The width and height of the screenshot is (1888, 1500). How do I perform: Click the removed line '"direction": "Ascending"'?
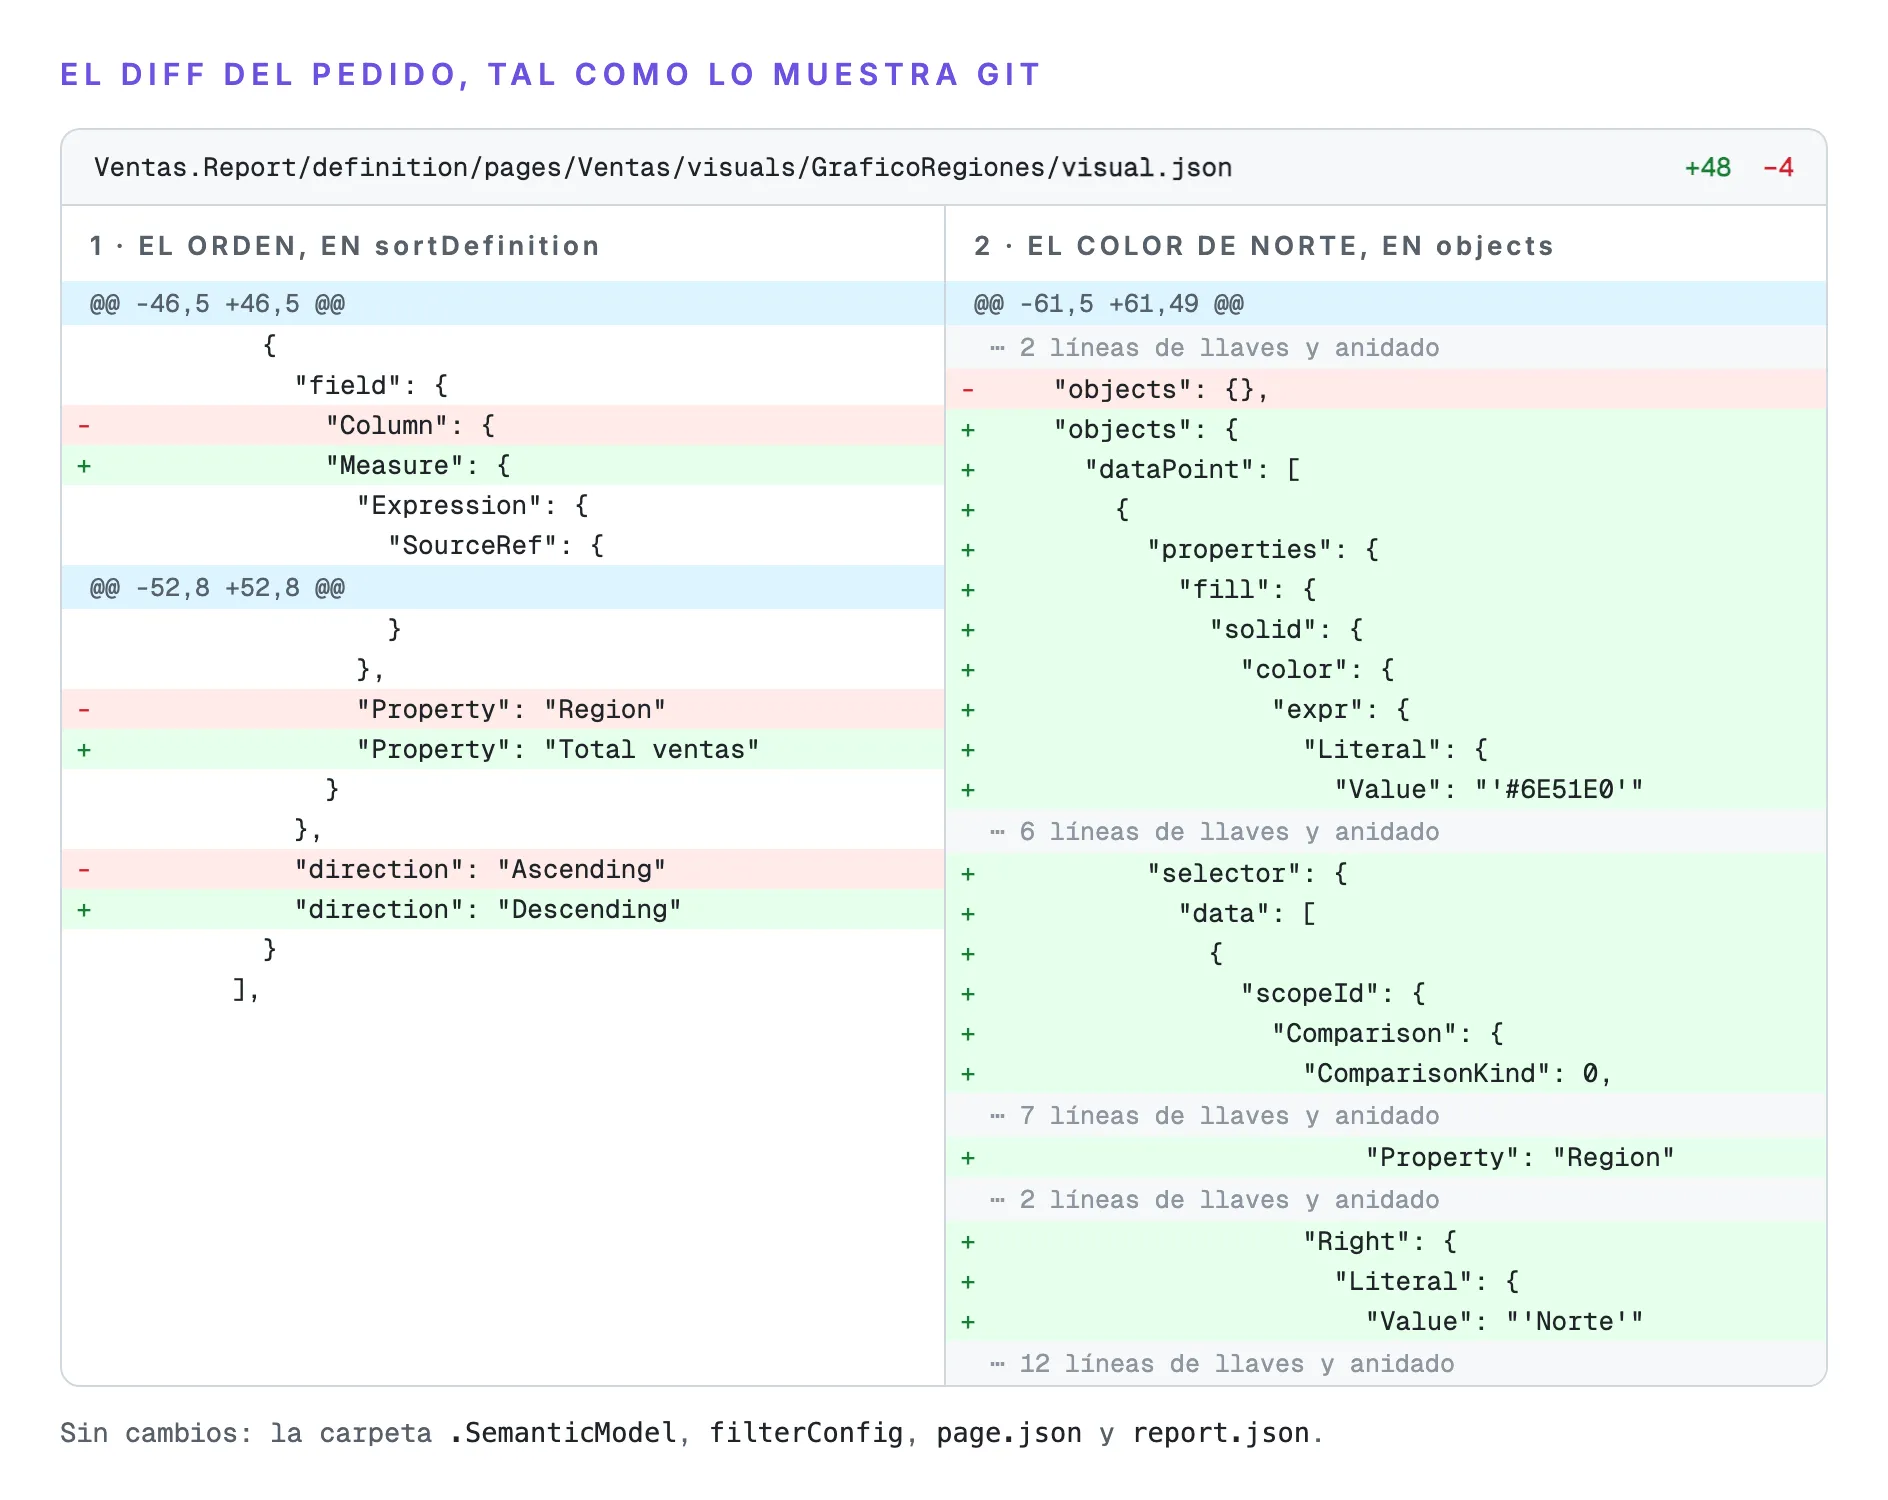503,870
